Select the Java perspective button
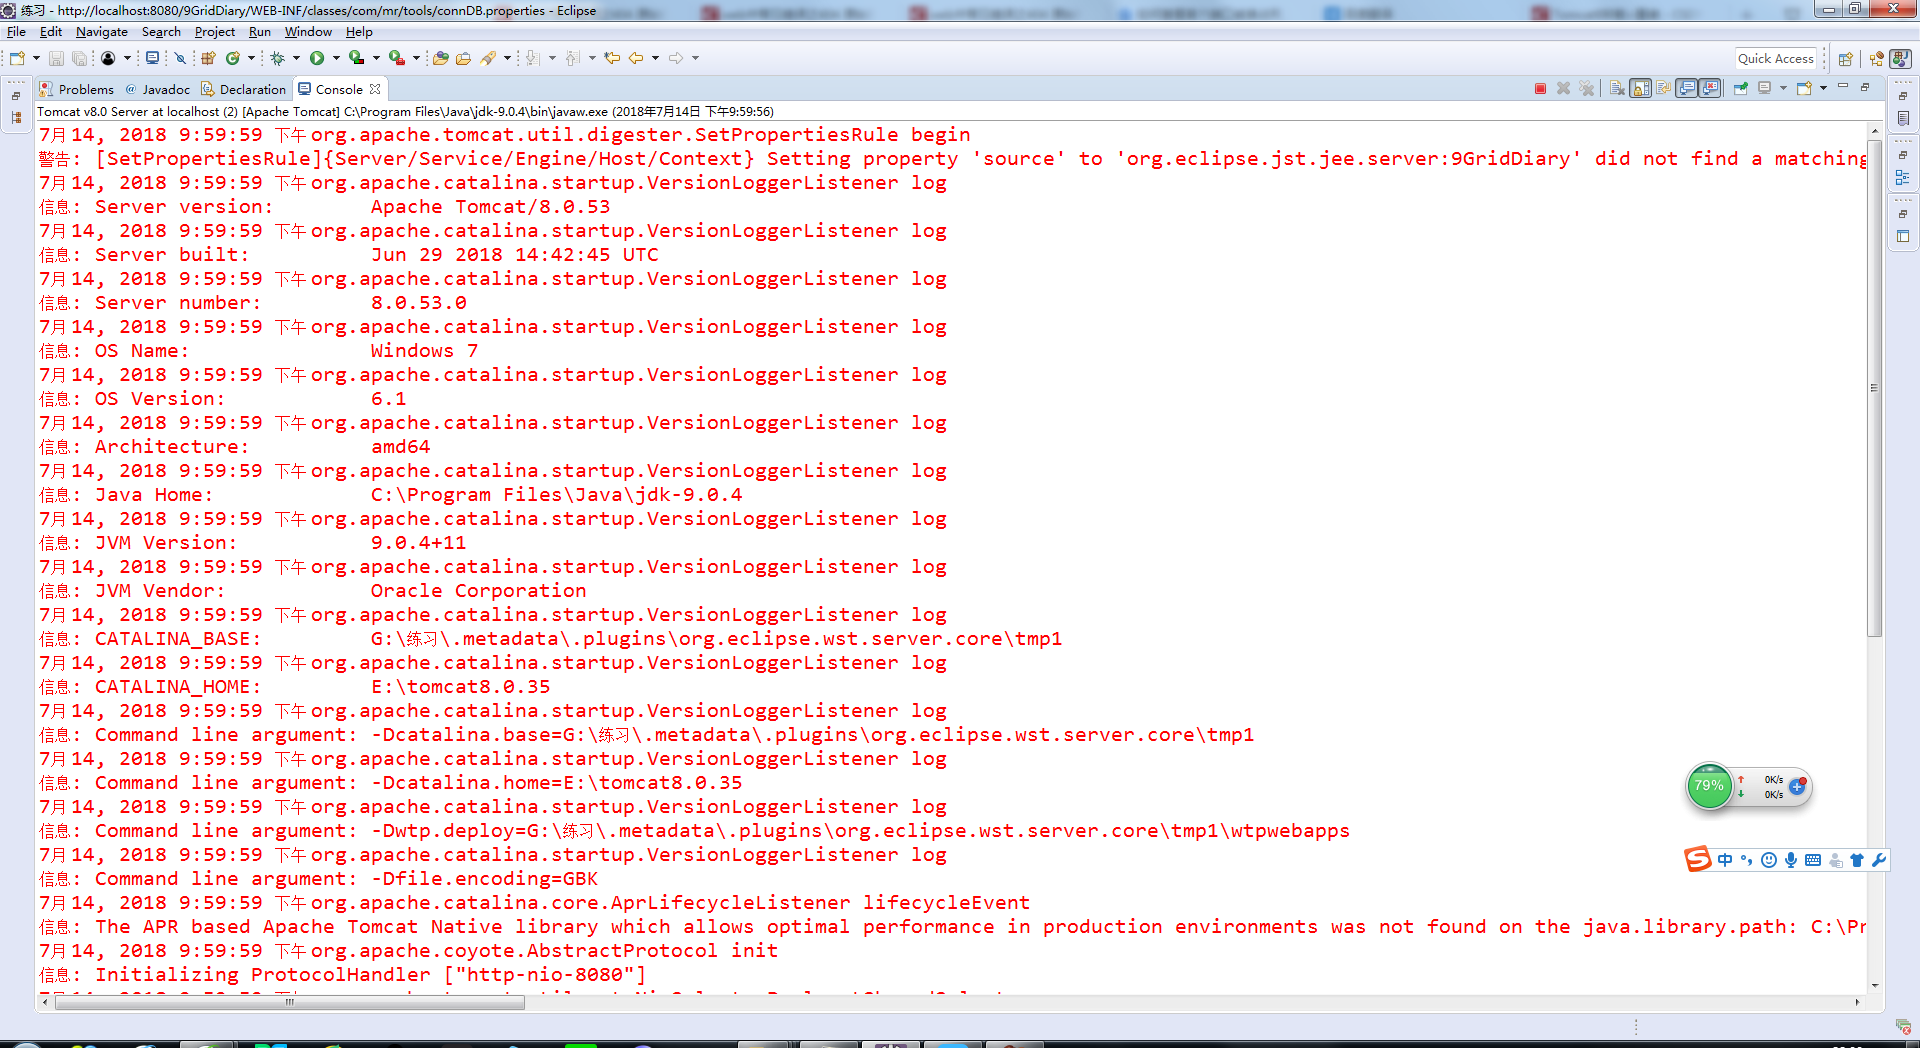Screen dimensions: 1920x1048 click(1900, 59)
